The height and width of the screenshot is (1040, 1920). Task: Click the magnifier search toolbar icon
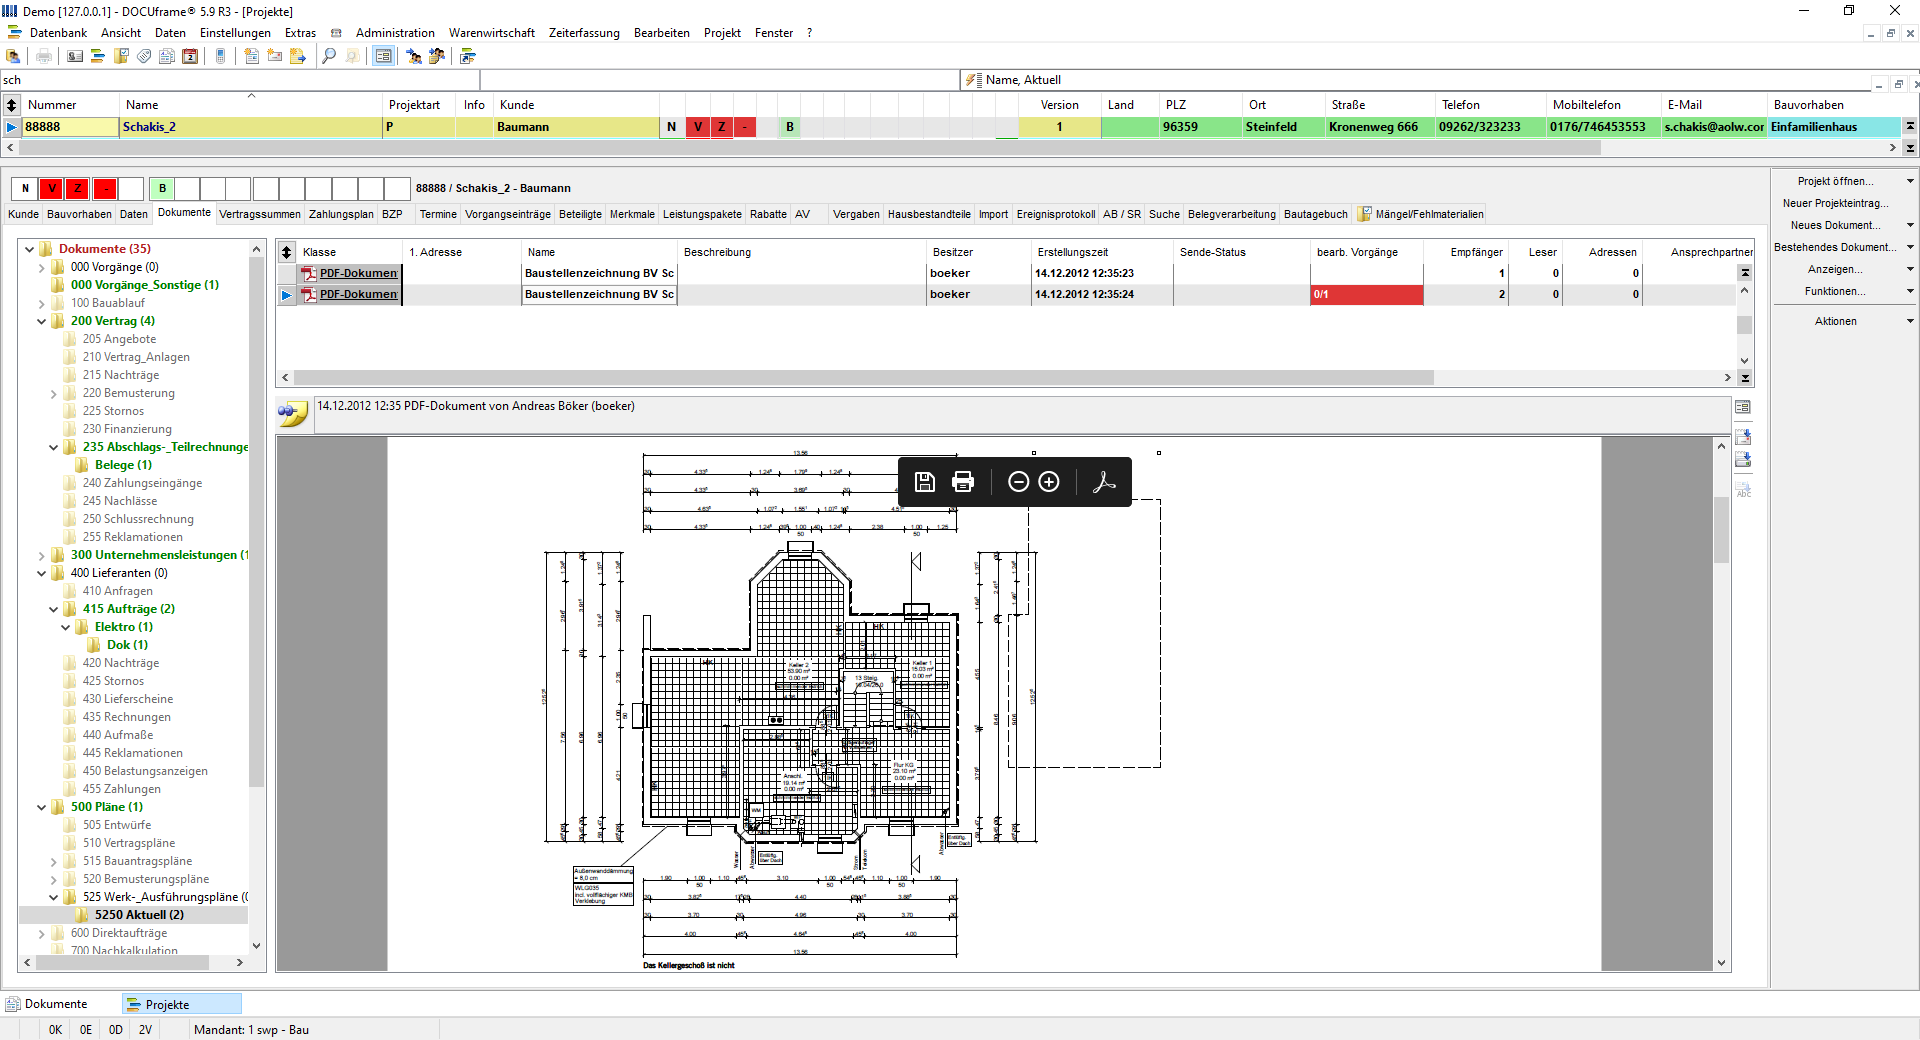click(x=329, y=56)
